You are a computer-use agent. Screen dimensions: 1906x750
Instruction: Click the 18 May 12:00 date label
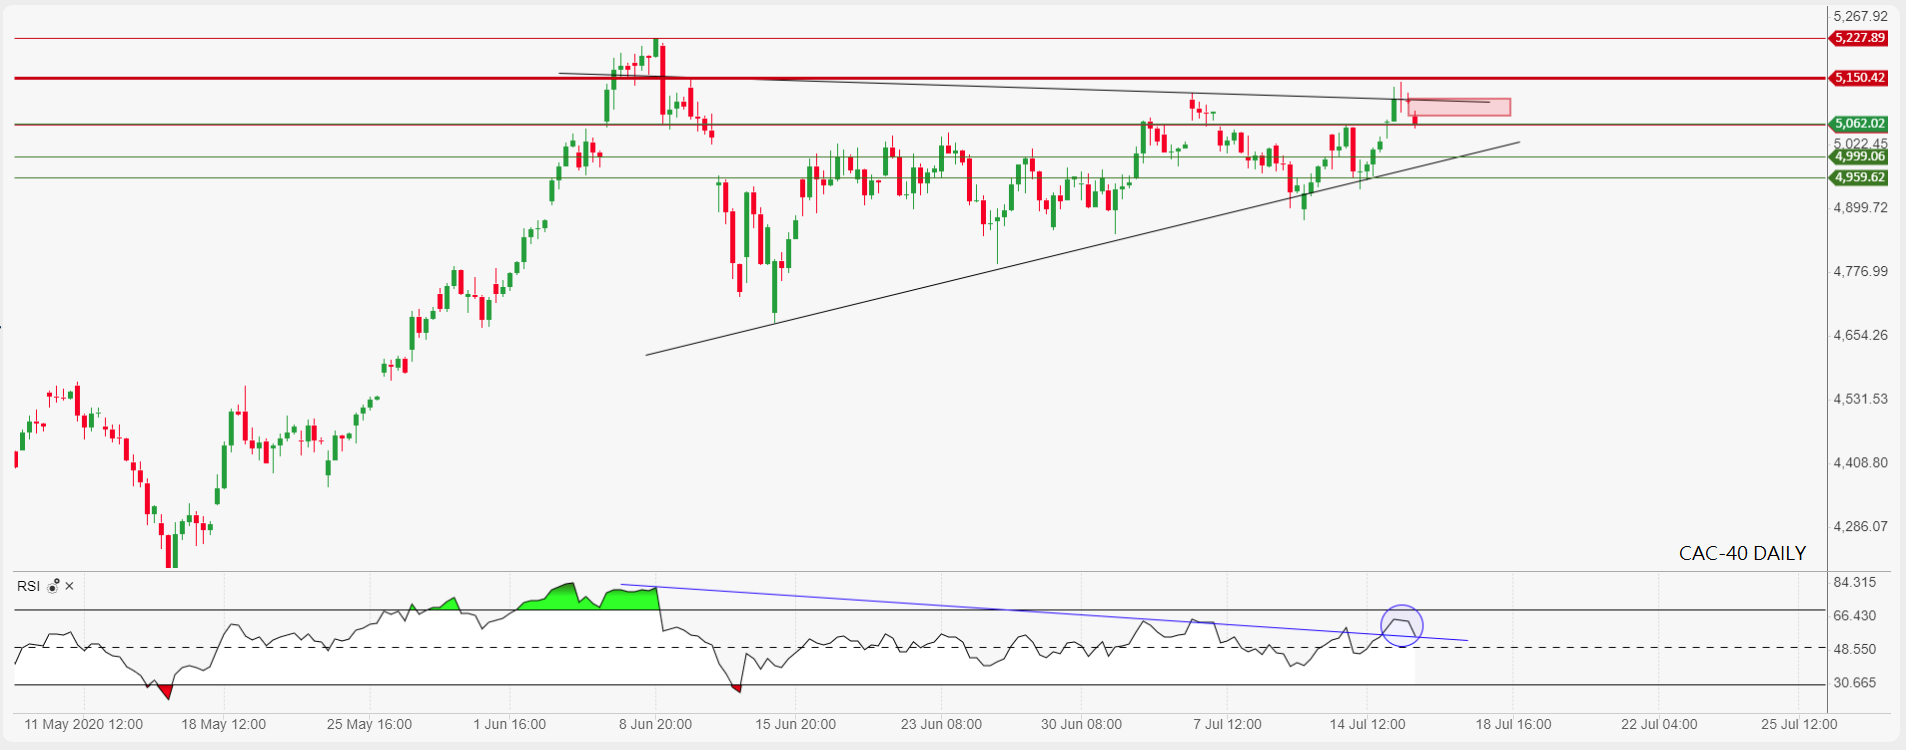coord(224,724)
